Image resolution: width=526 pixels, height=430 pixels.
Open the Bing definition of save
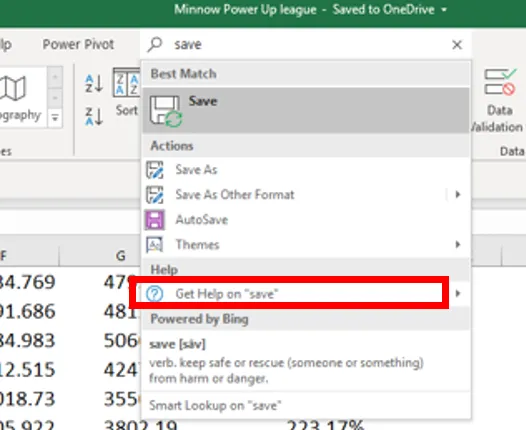[x=306, y=361]
